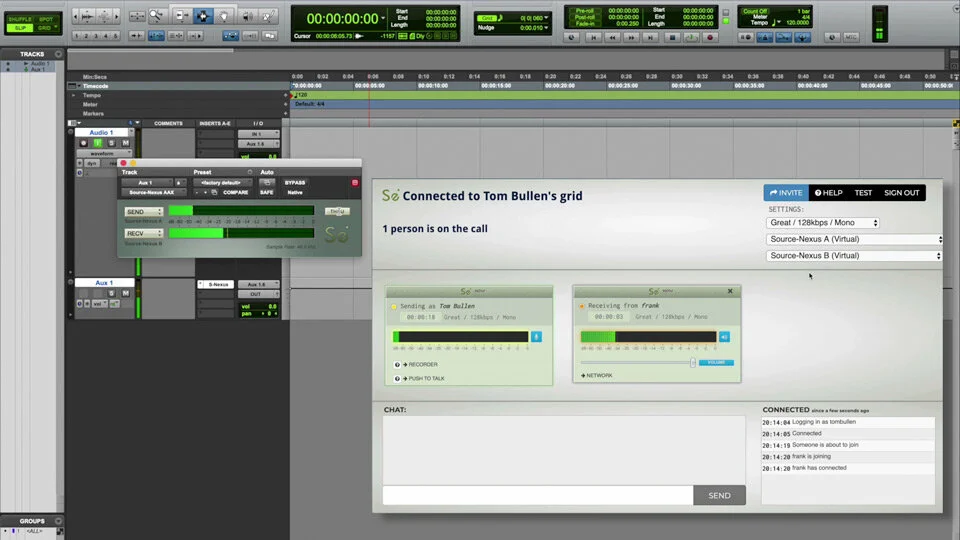Viewport: 960px width, 540px height.
Task: Go to start with Return to Zero
Action: click(x=593, y=37)
